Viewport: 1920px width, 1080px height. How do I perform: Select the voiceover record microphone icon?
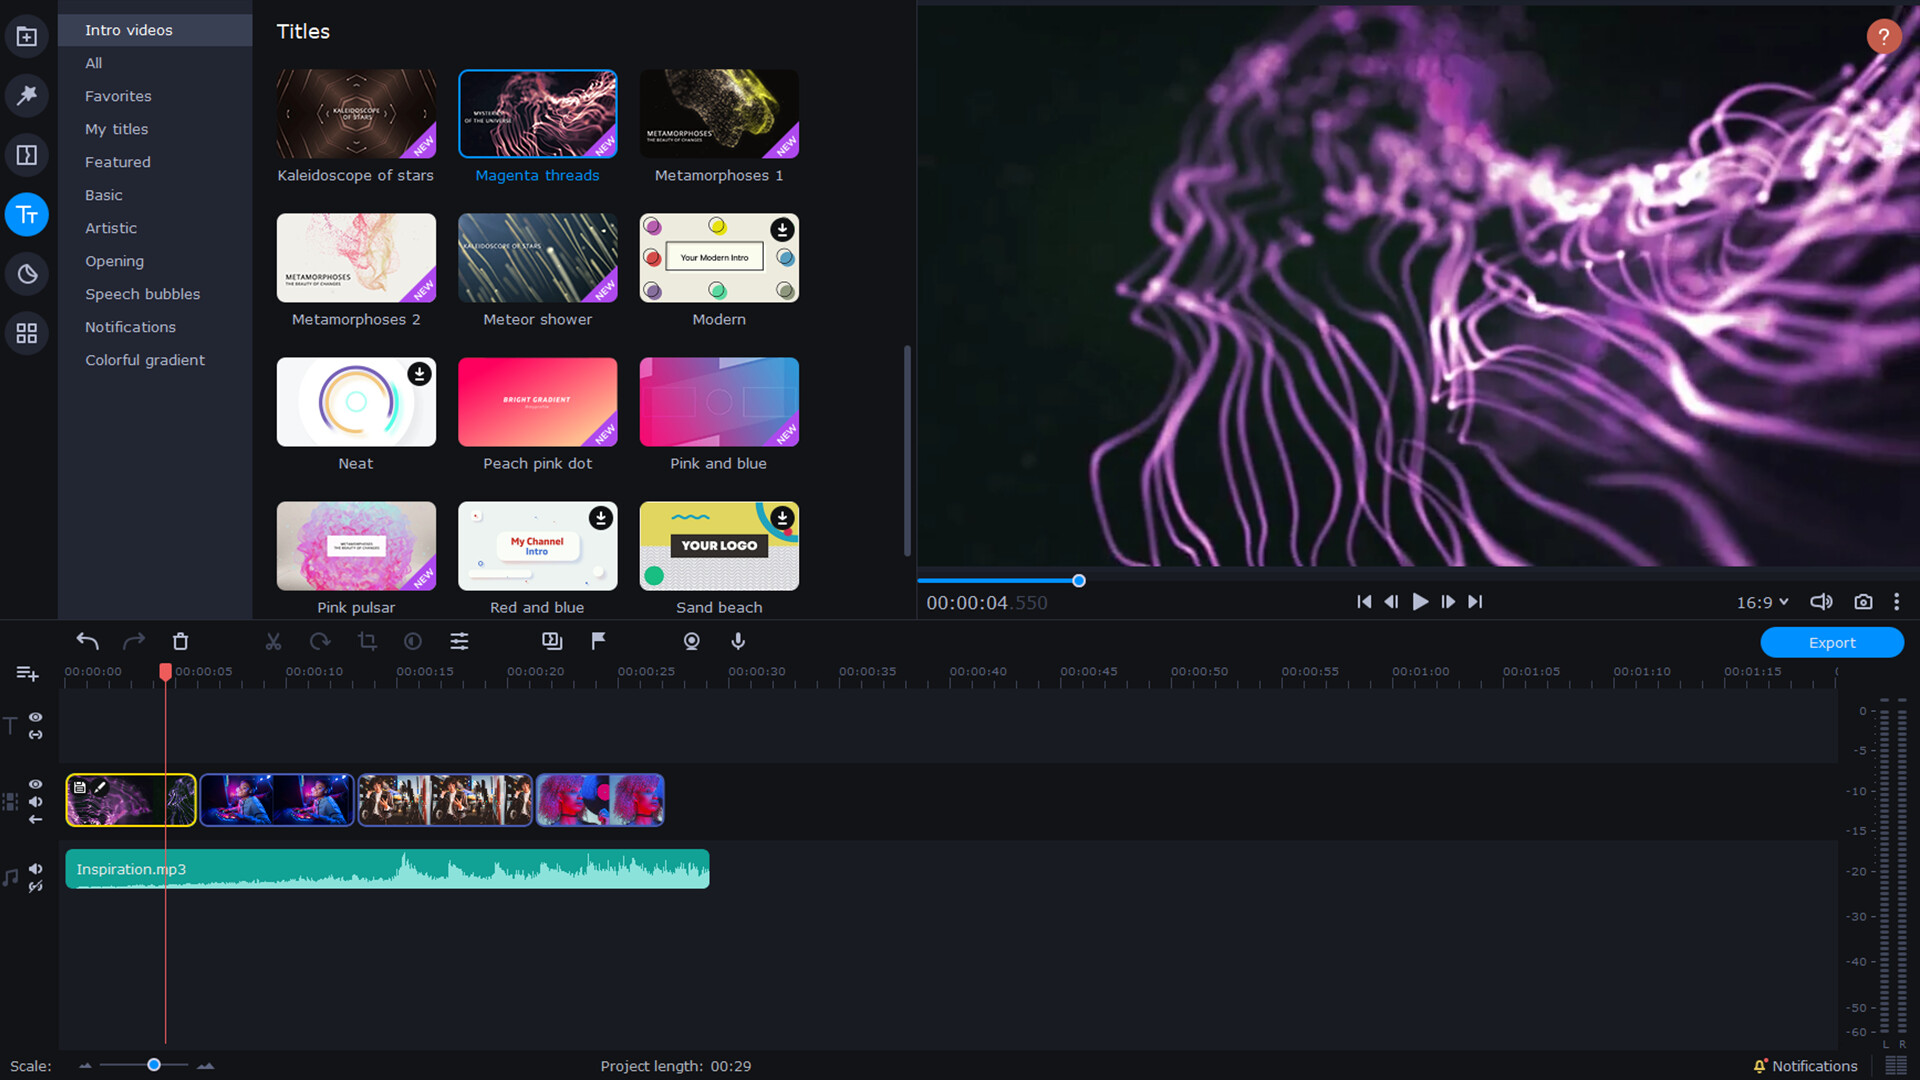[x=740, y=641]
